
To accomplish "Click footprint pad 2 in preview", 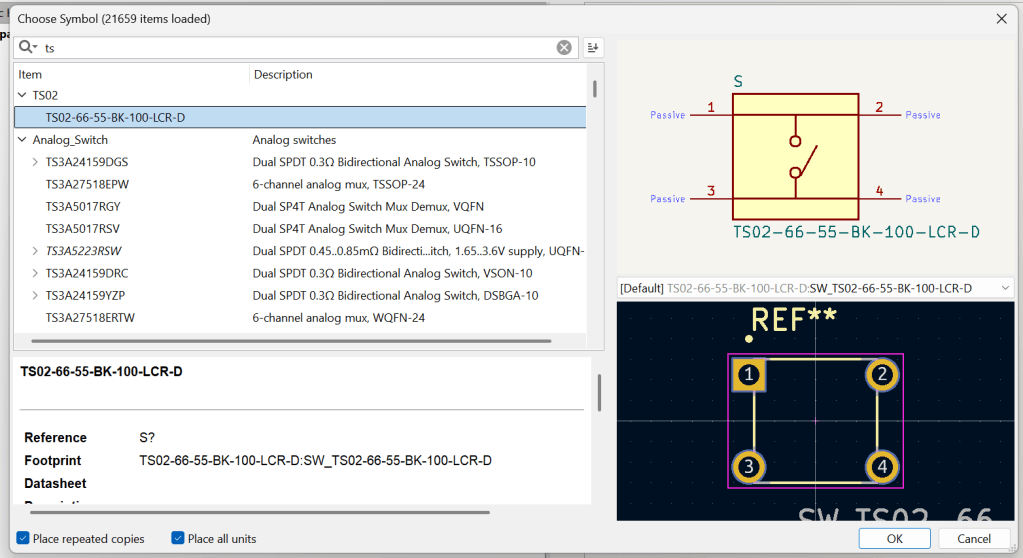I will coord(881,375).
